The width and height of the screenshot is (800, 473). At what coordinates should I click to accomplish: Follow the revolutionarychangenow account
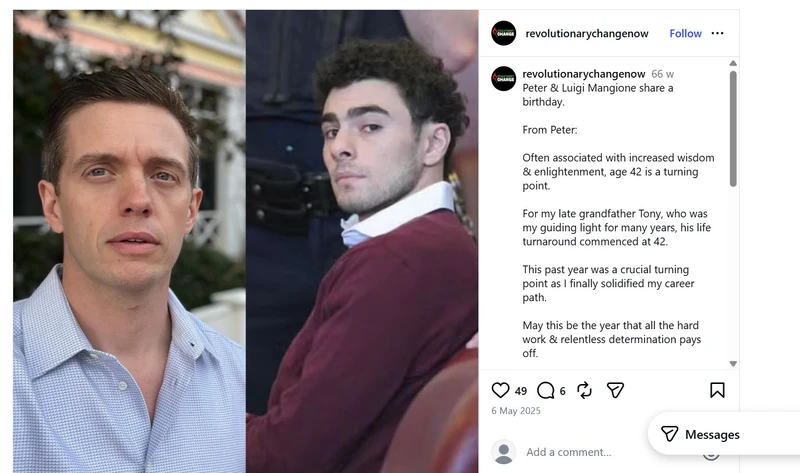[685, 33]
